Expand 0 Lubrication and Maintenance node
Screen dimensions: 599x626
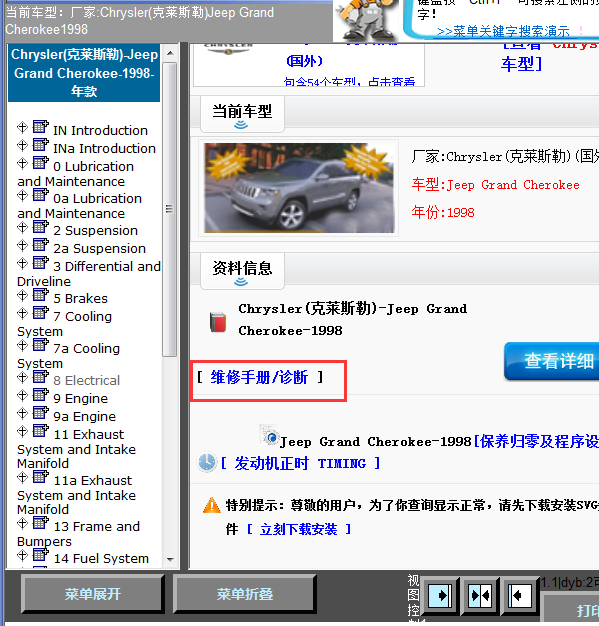(22, 163)
